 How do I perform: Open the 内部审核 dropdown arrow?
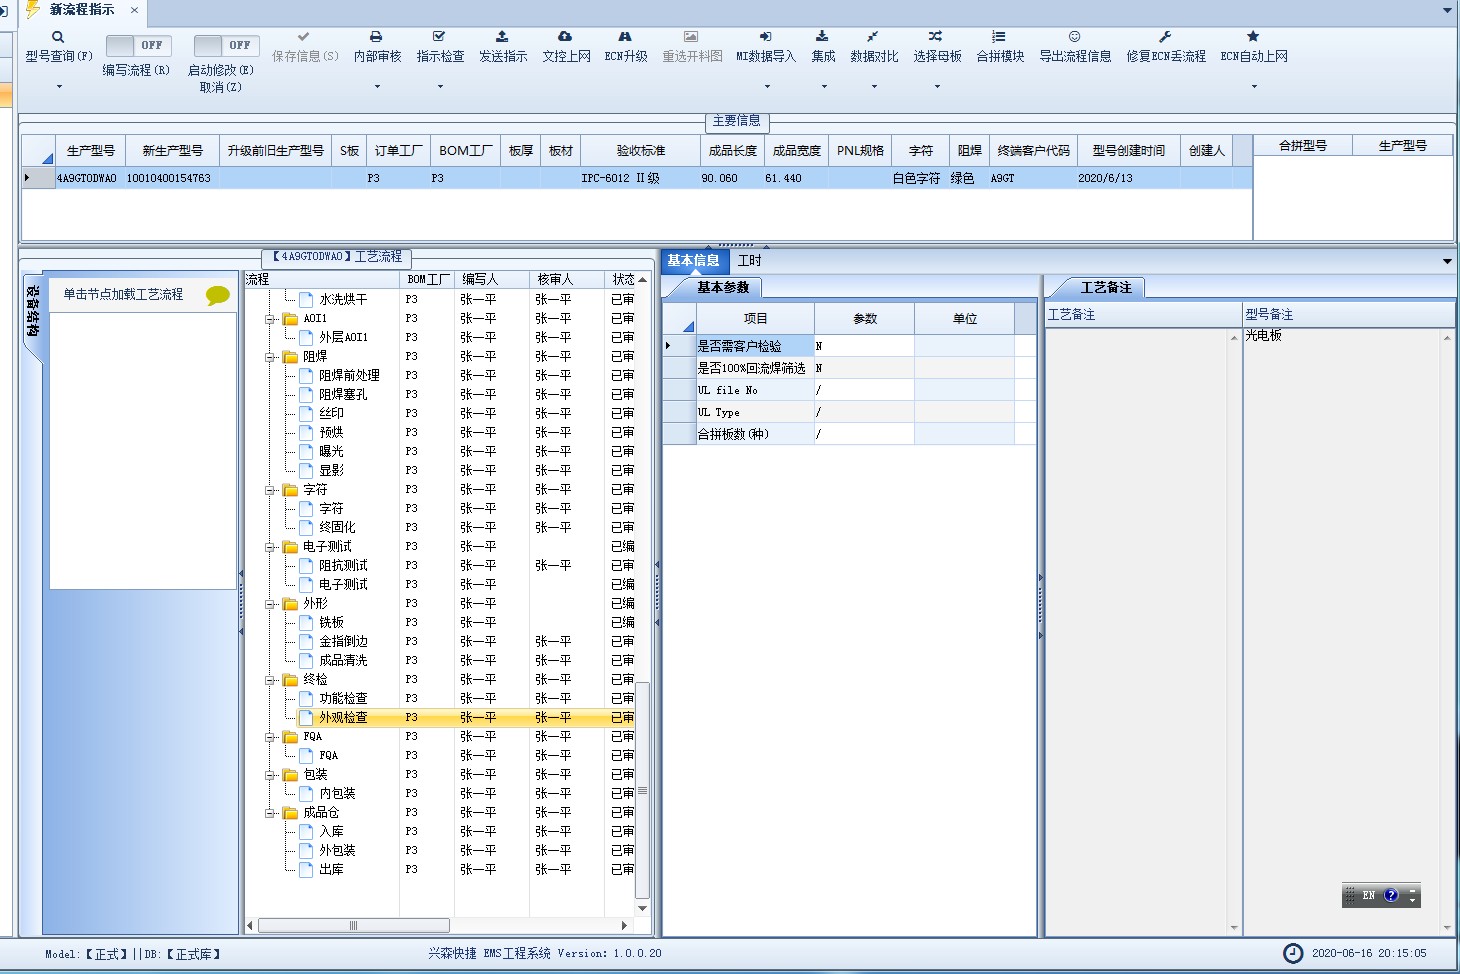(x=377, y=87)
